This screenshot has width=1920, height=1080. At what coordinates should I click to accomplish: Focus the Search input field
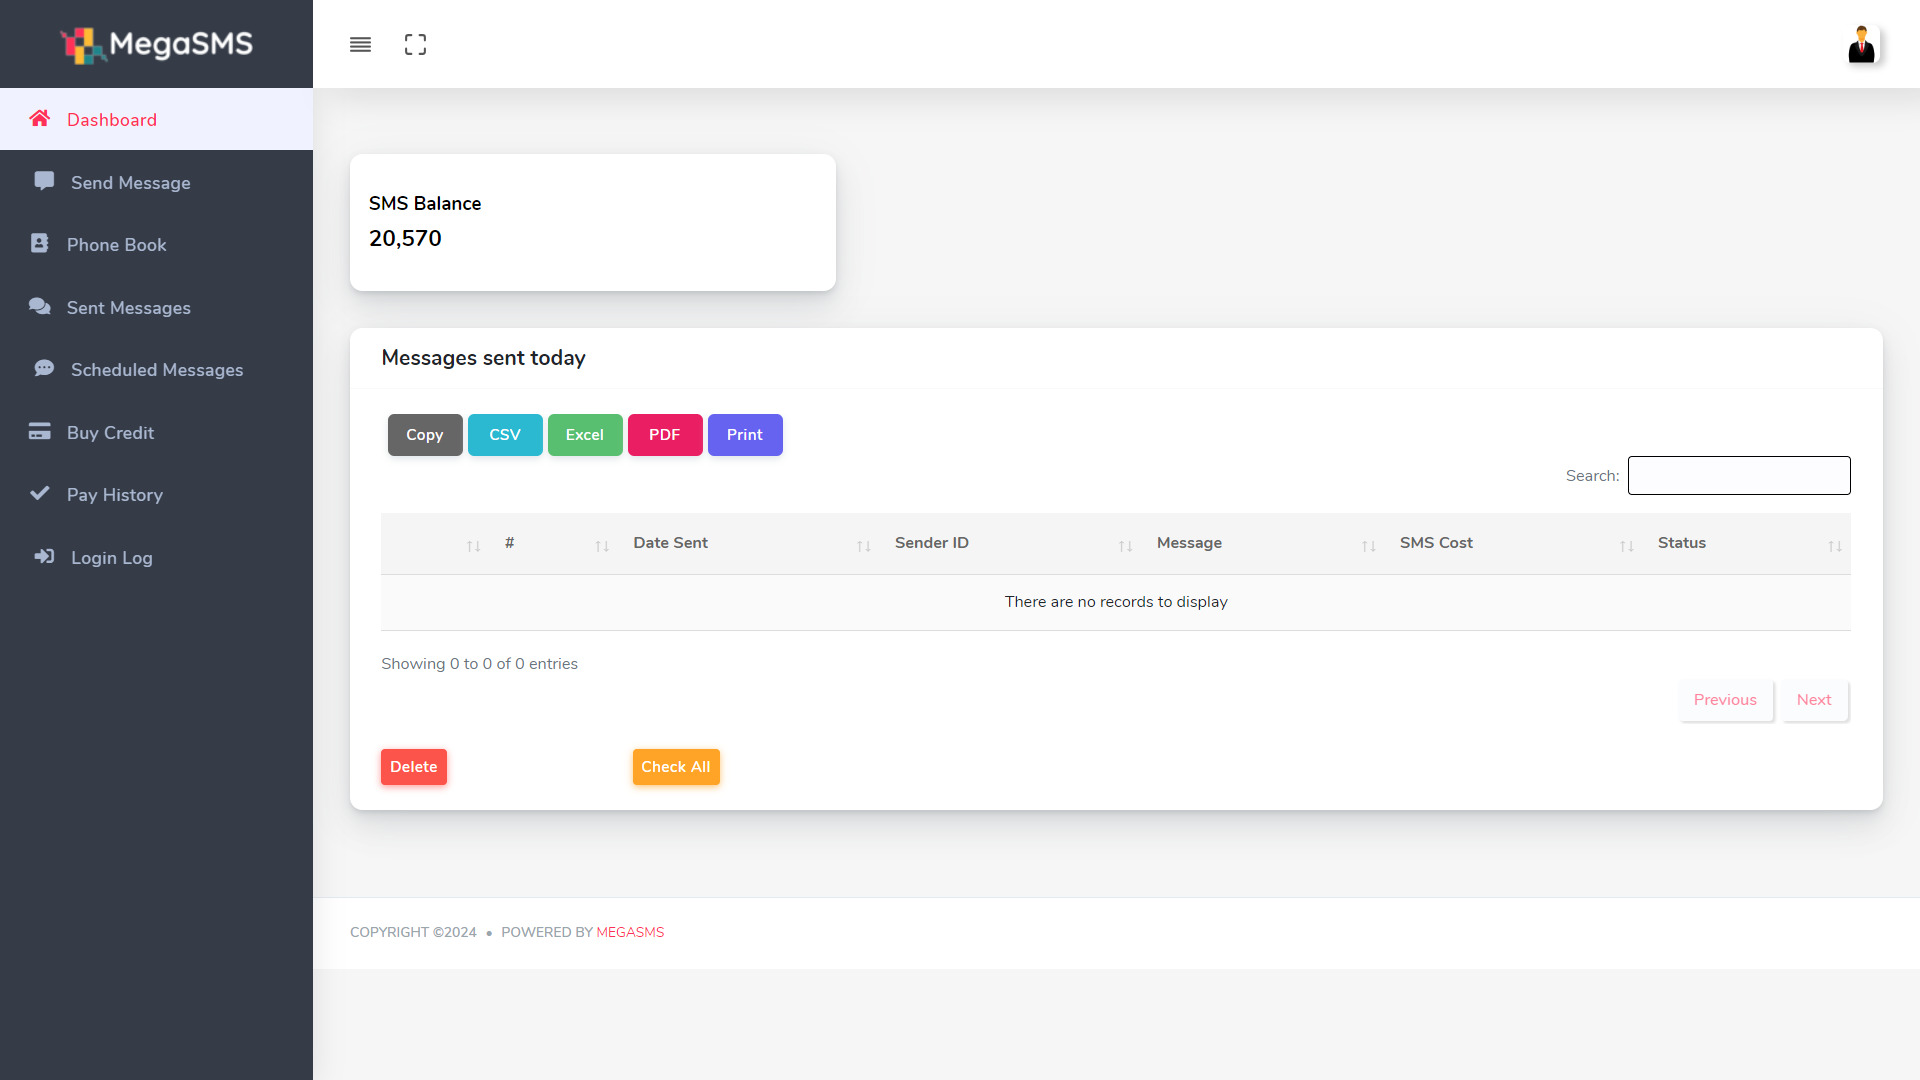pyautogui.click(x=1738, y=475)
